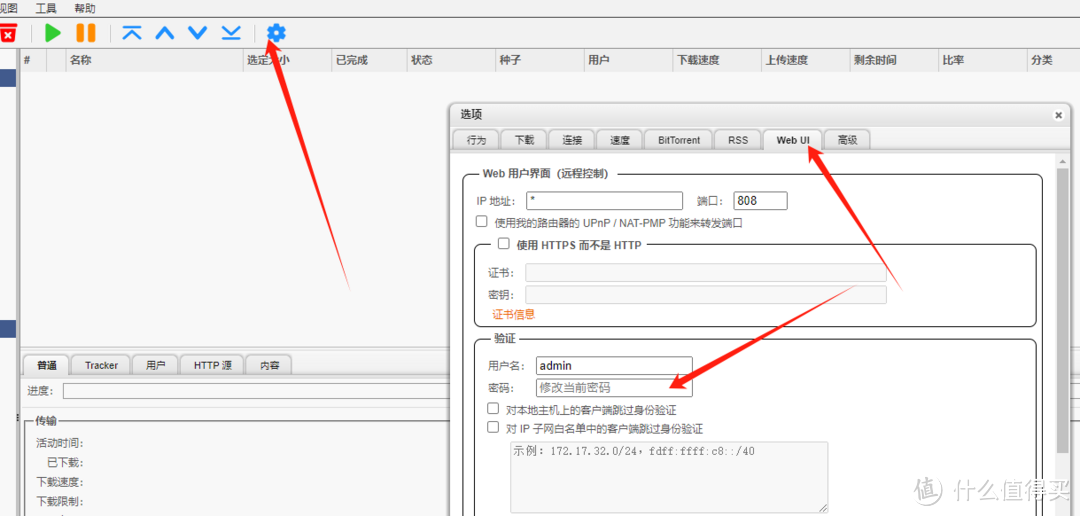Viewport: 1080px width, 516px height.
Task: Open options with the gear icon
Action: [x=276, y=32]
